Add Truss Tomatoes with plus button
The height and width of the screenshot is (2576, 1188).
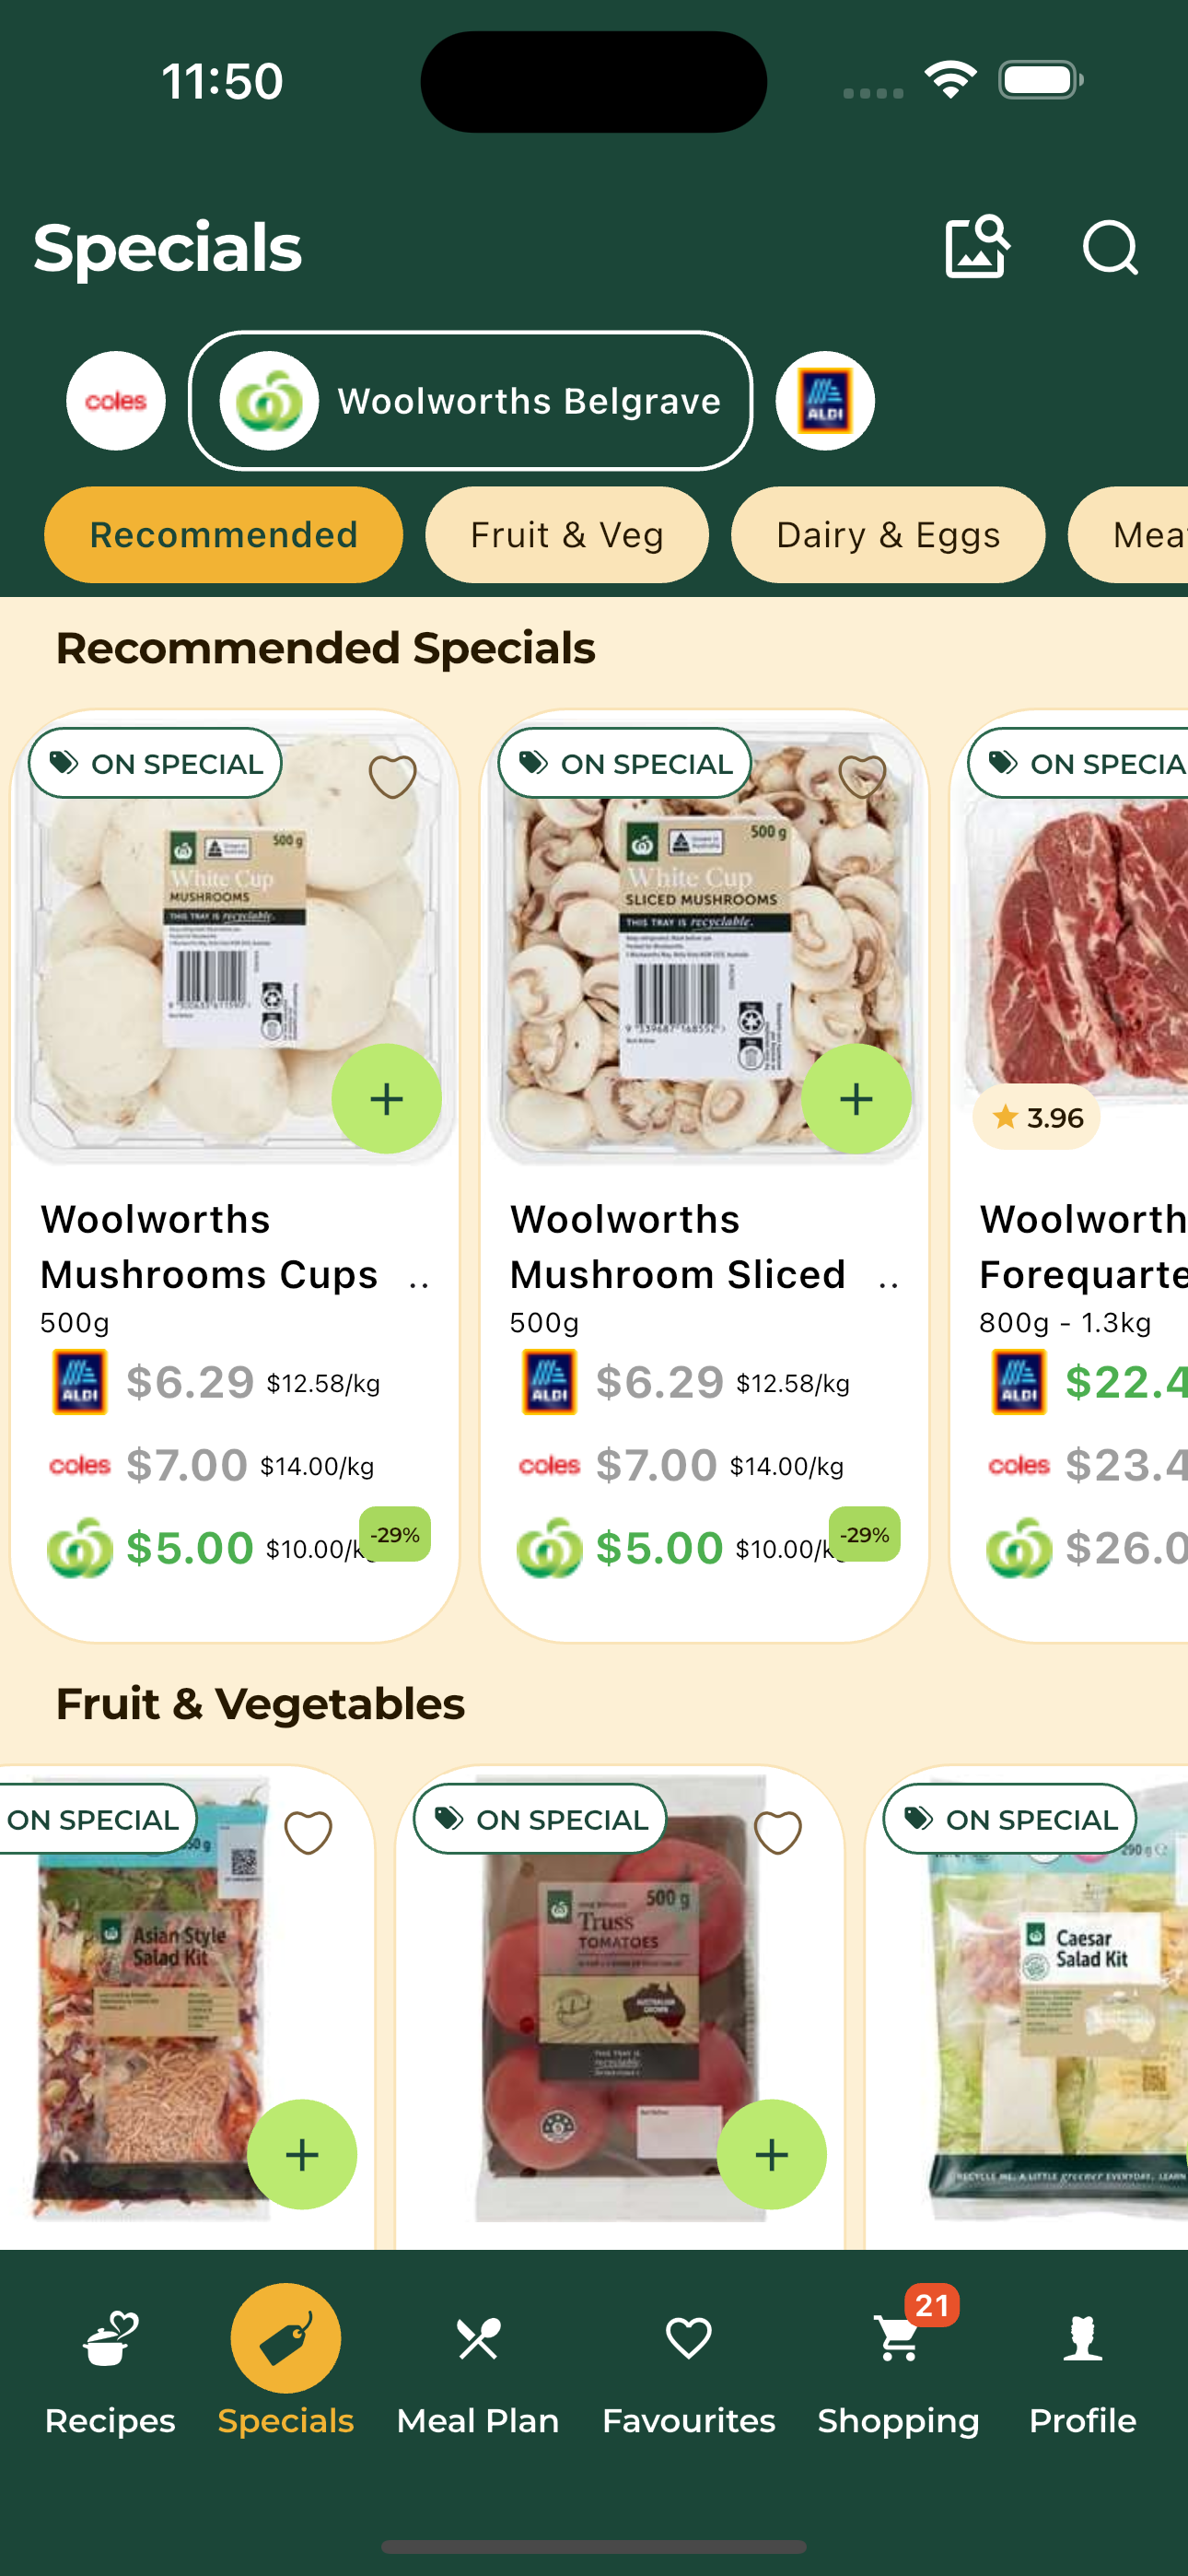tap(771, 2154)
